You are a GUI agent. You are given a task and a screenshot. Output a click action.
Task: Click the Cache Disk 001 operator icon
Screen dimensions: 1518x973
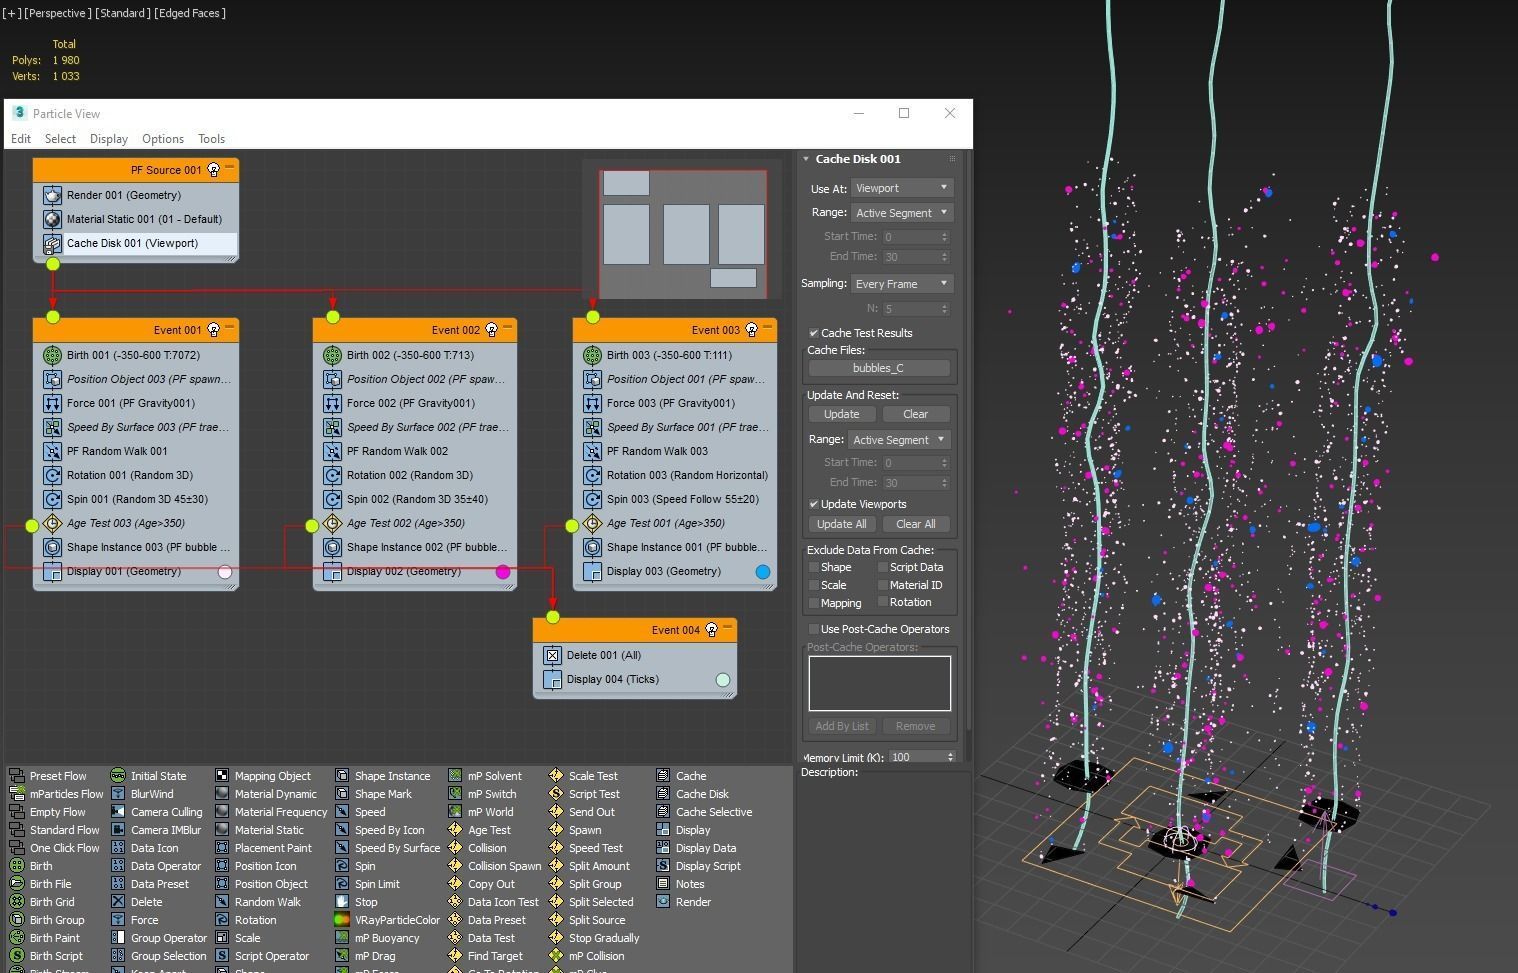point(52,243)
